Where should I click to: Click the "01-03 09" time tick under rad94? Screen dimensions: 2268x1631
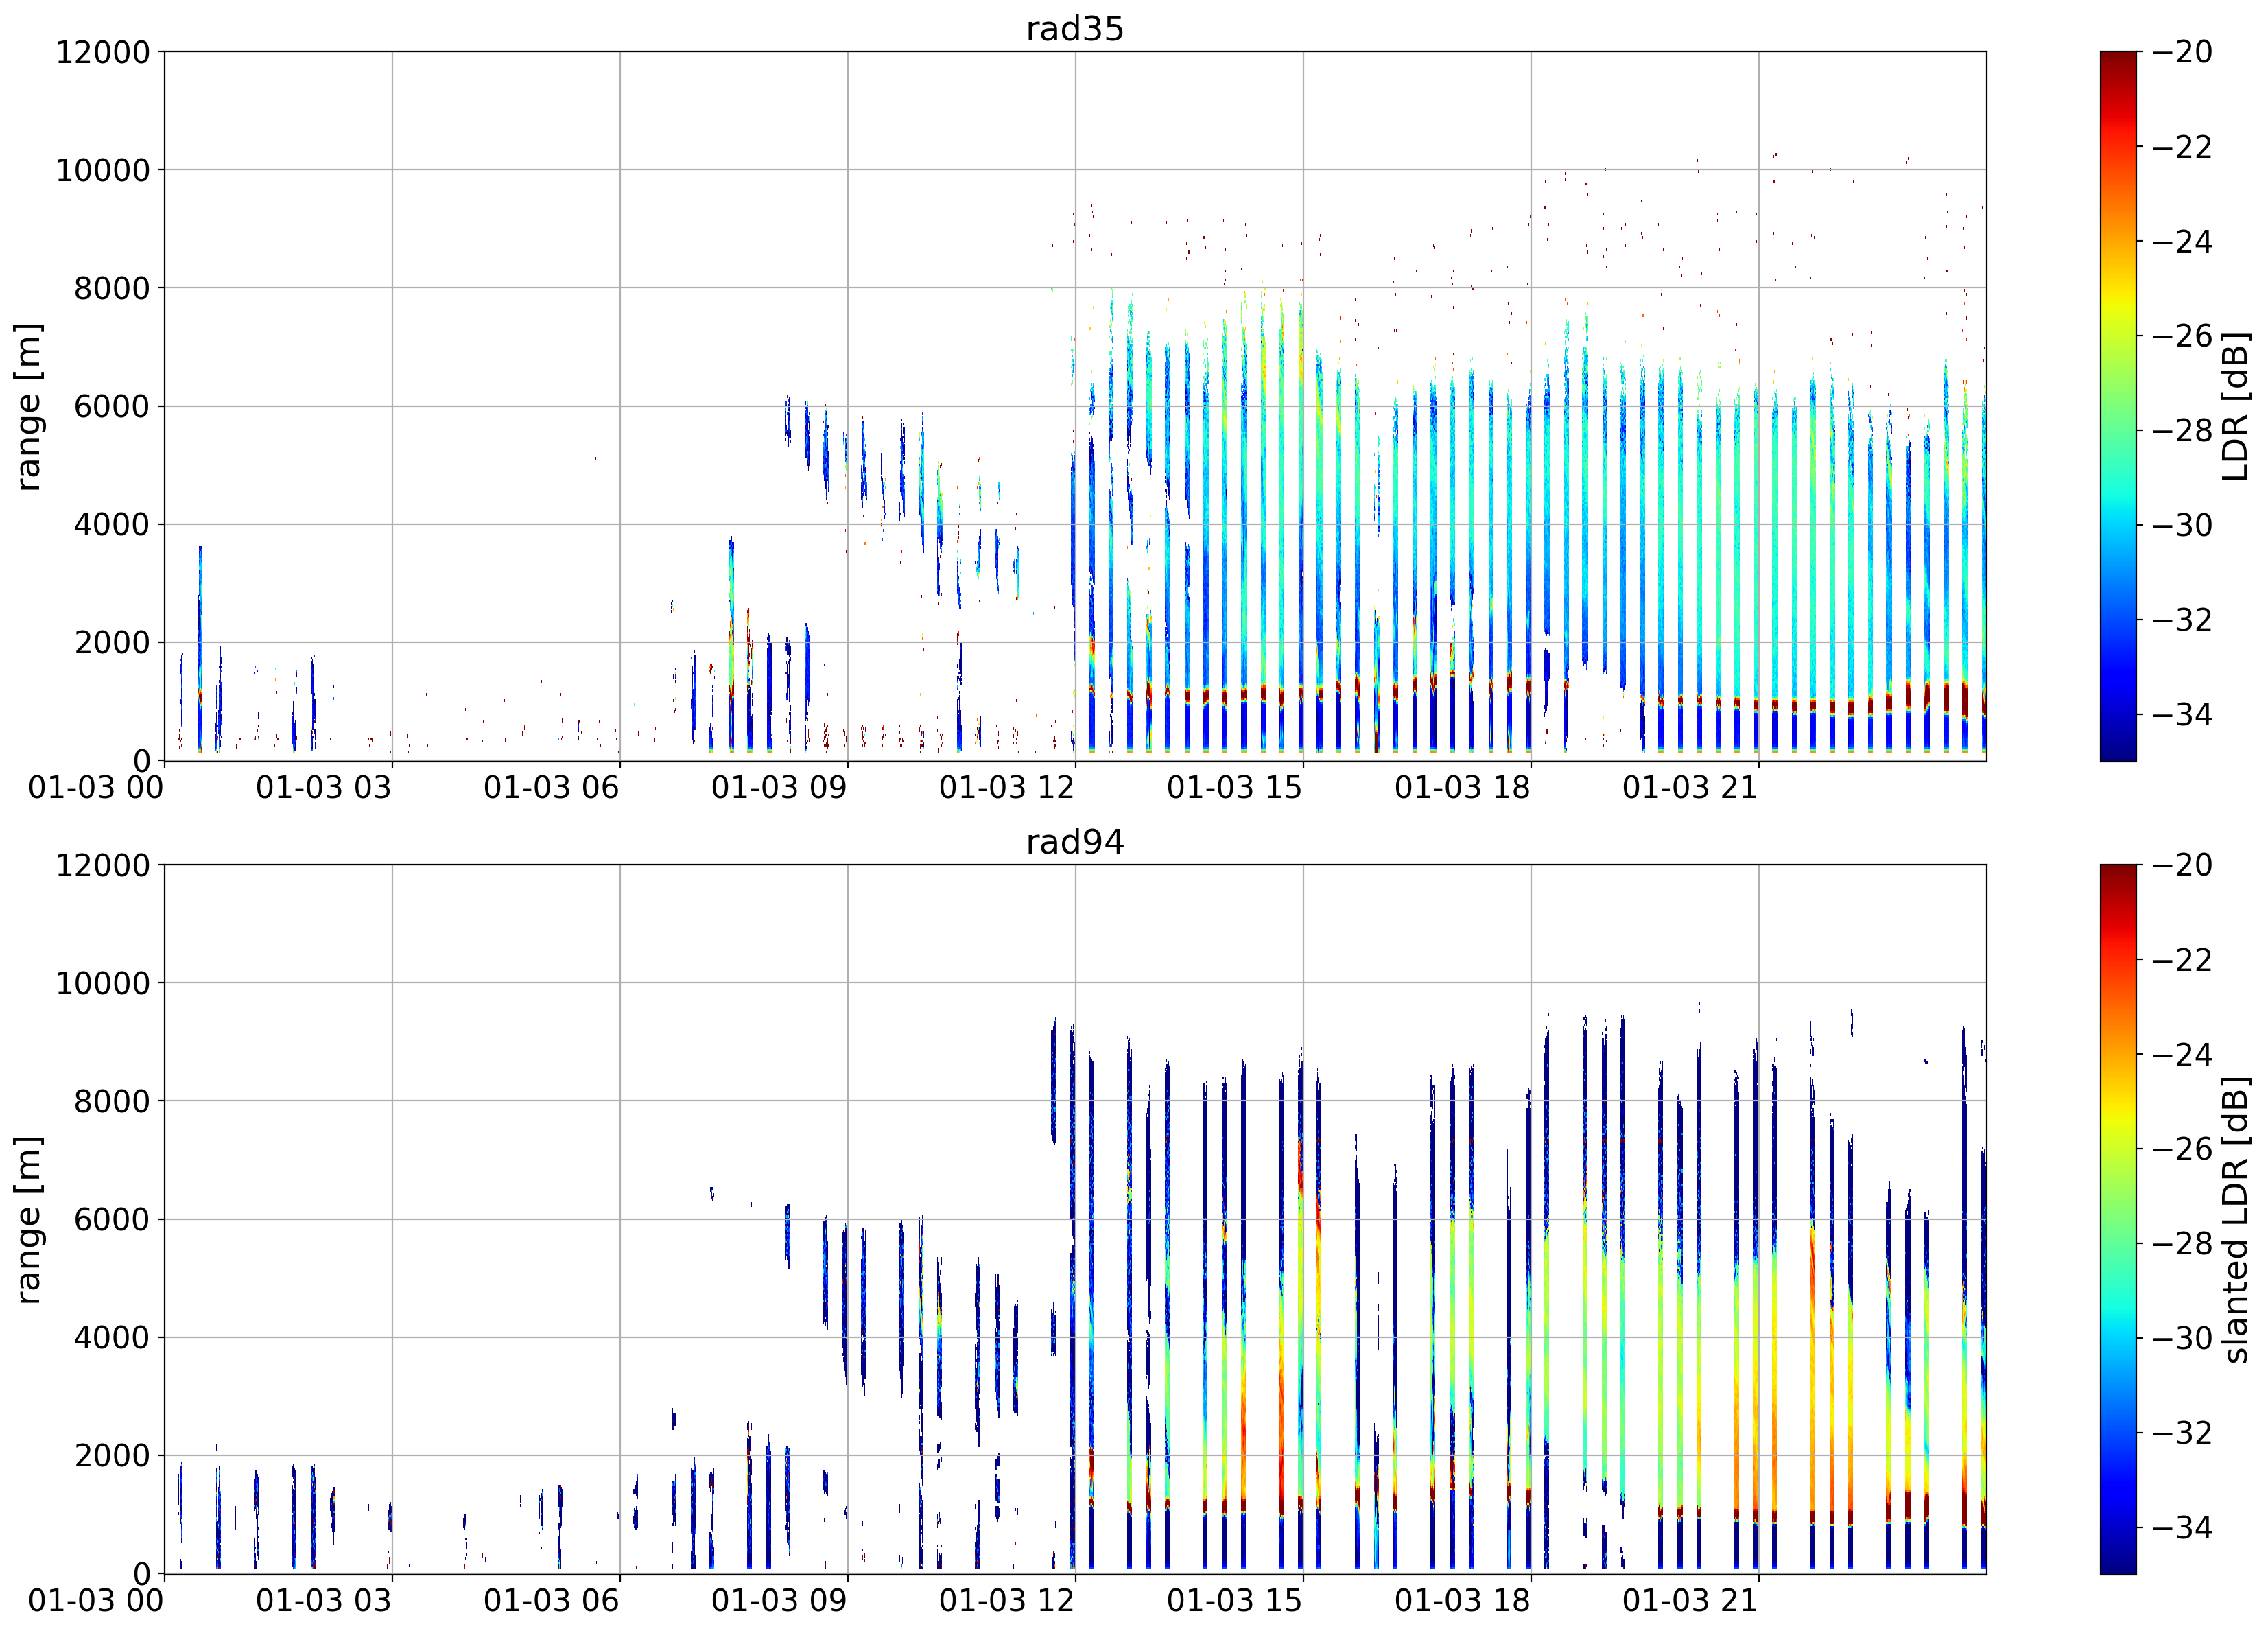pos(779,1601)
